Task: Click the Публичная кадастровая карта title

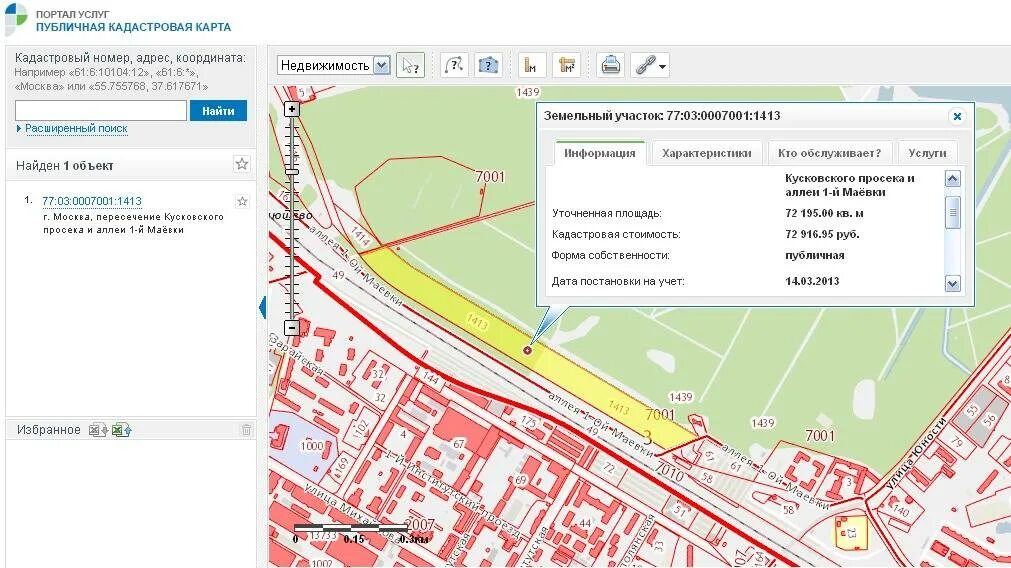Action: pos(133,27)
